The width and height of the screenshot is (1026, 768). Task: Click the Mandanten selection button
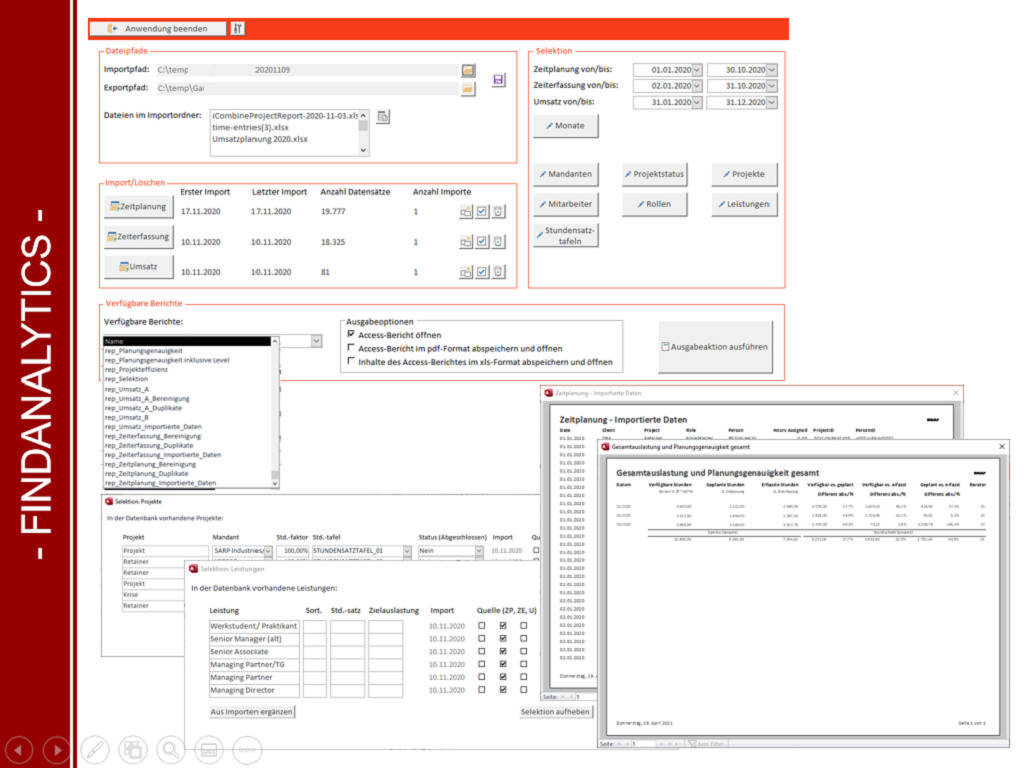pyautogui.click(x=565, y=174)
